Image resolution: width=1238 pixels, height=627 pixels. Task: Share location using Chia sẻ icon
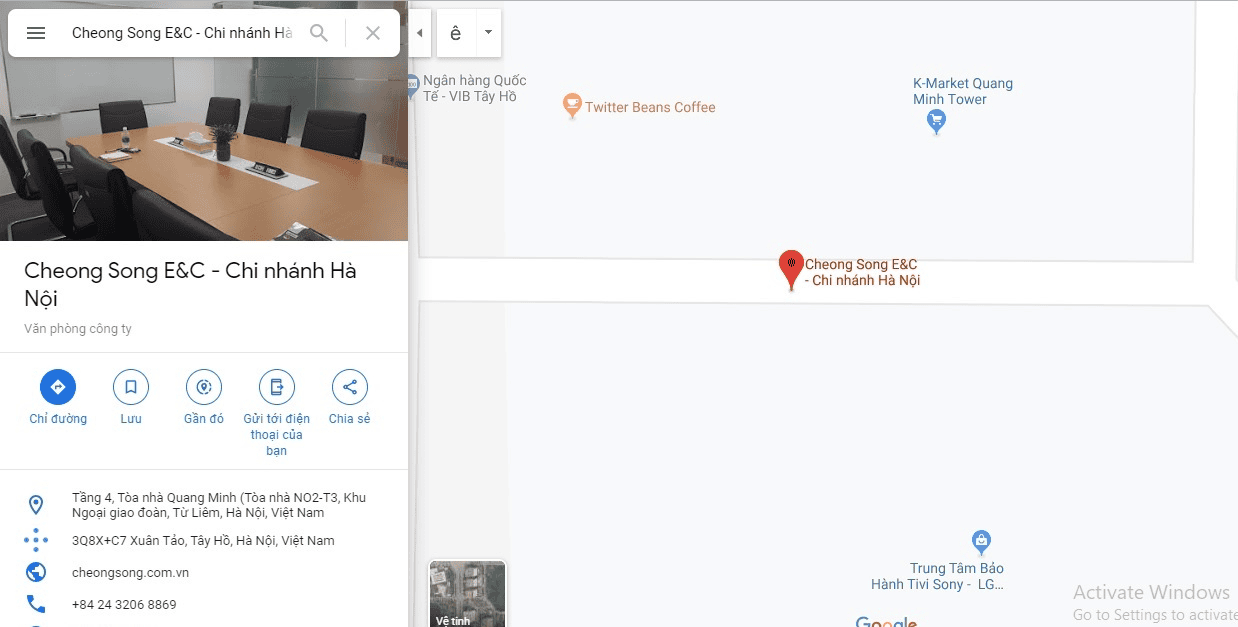click(x=349, y=387)
